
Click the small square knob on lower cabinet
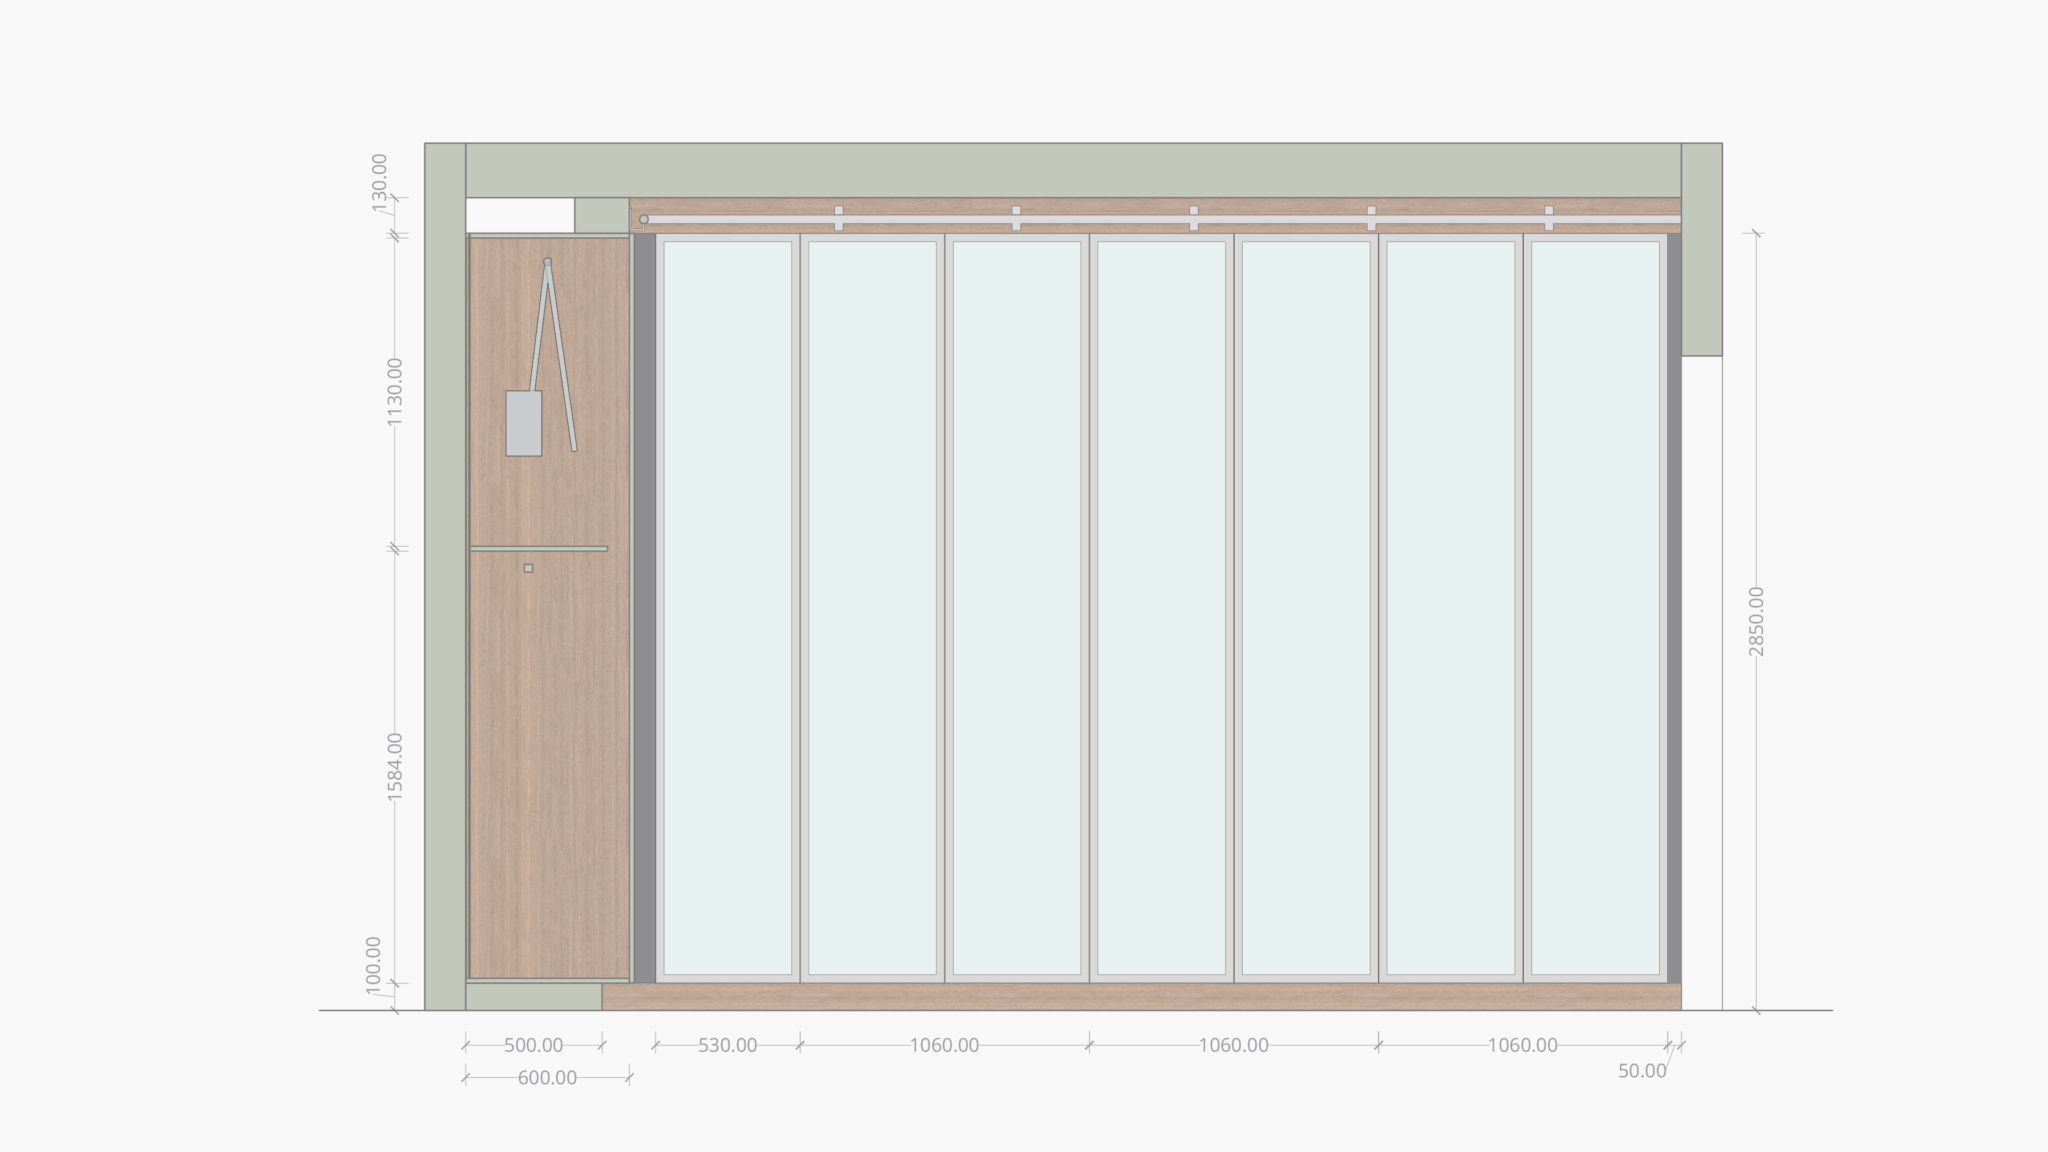[528, 568]
